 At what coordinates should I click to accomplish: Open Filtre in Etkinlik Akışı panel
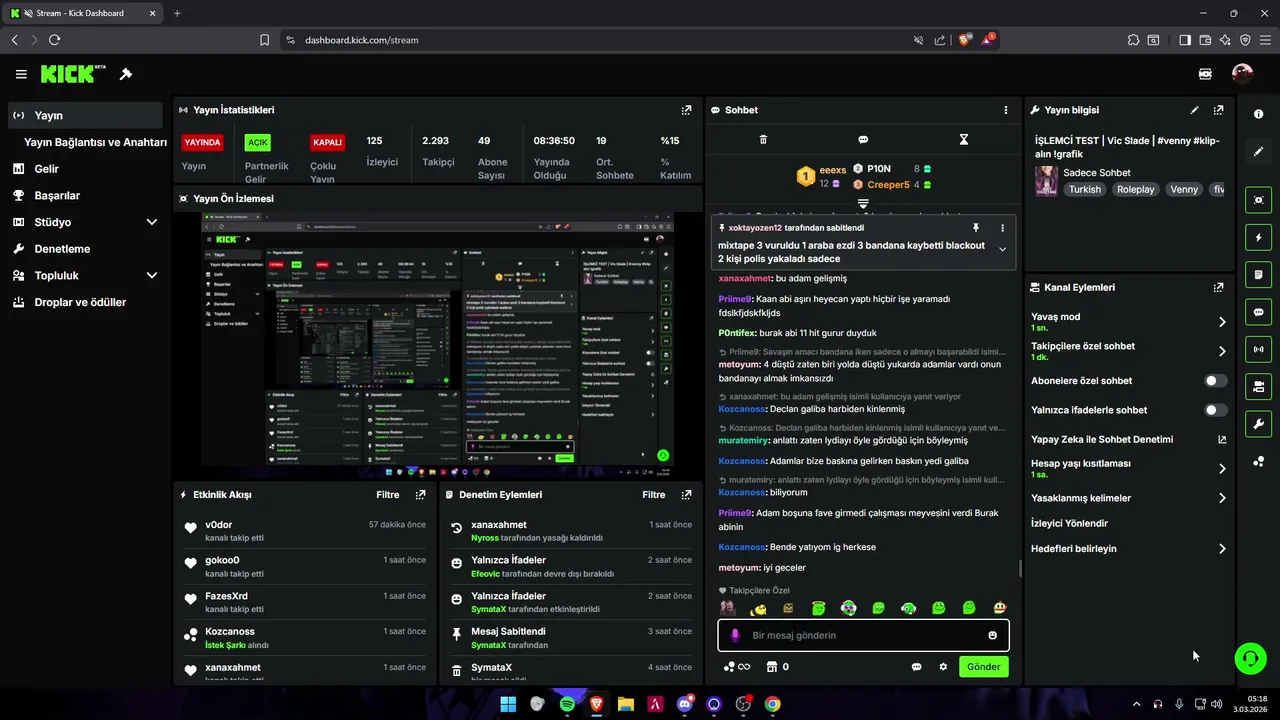point(388,494)
